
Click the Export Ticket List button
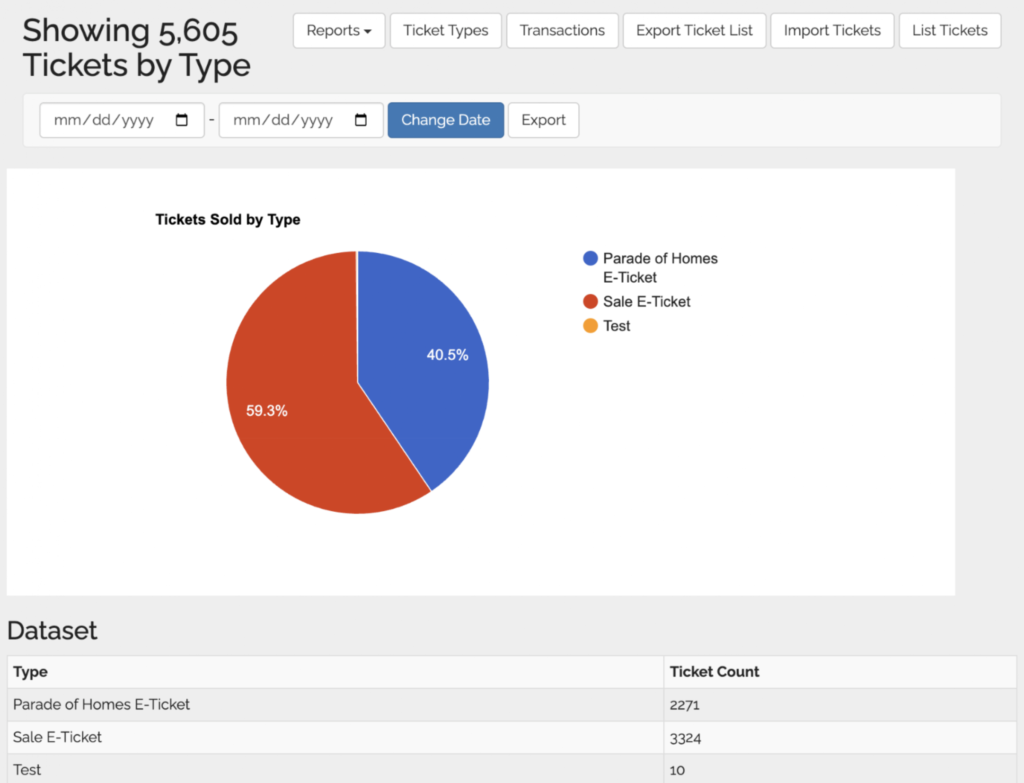694,30
